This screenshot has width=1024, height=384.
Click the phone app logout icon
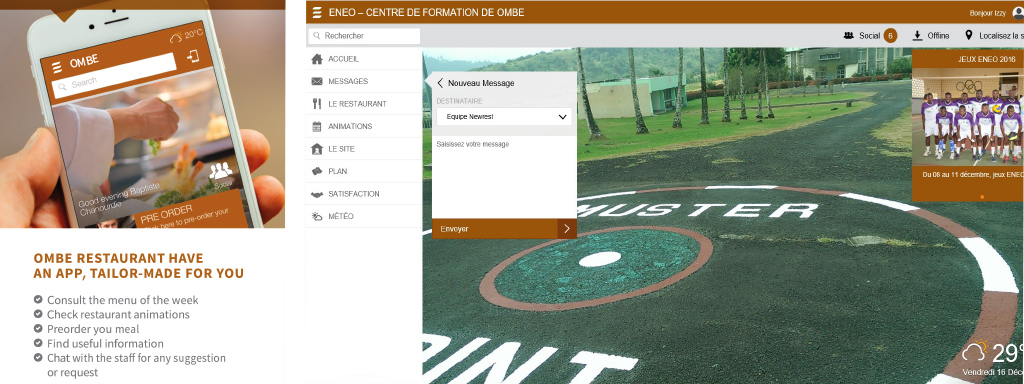point(193,56)
